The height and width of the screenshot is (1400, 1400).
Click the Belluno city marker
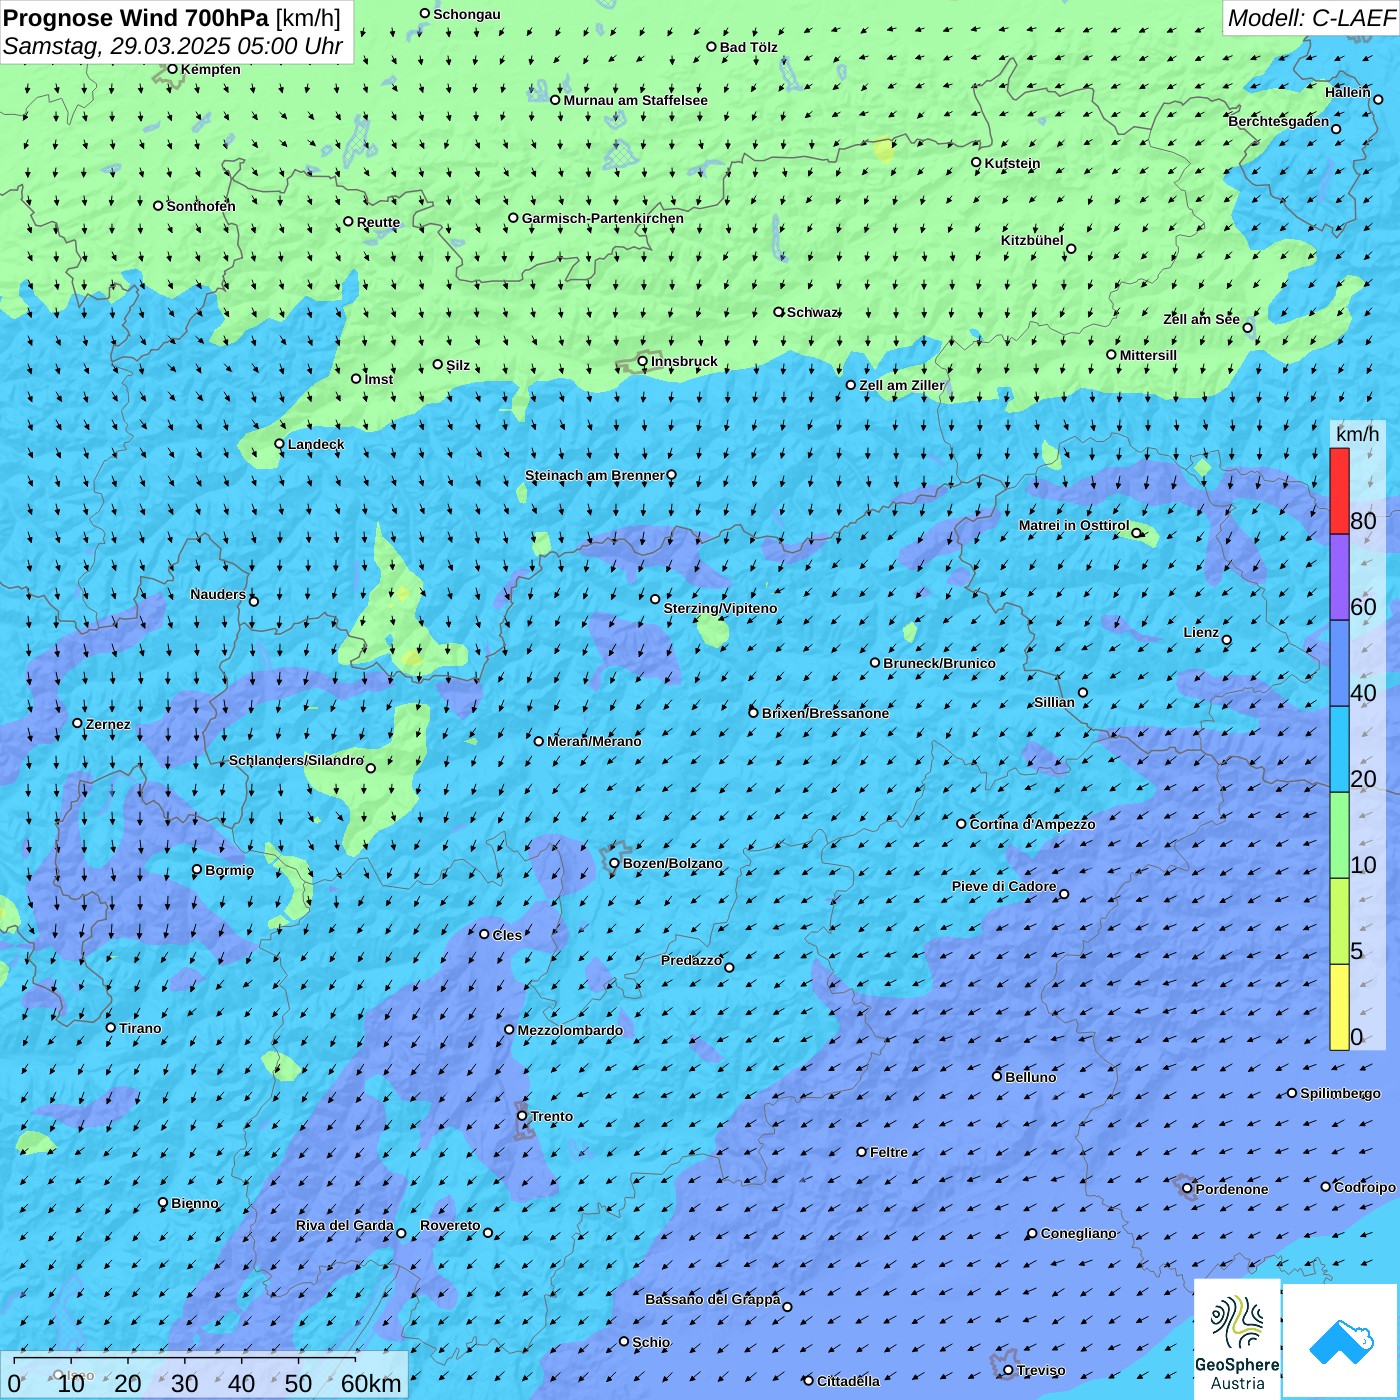tap(997, 1076)
